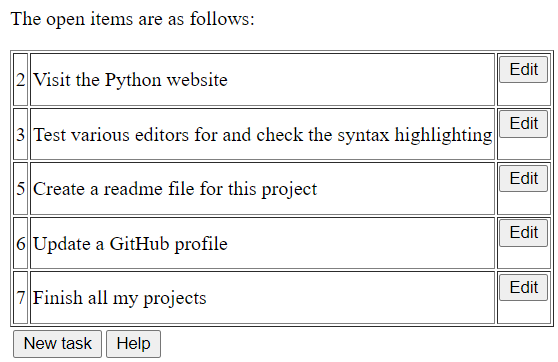Select text "Finish all my projects"
Viewport: 558px width, 362px height.
[x=120, y=298]
